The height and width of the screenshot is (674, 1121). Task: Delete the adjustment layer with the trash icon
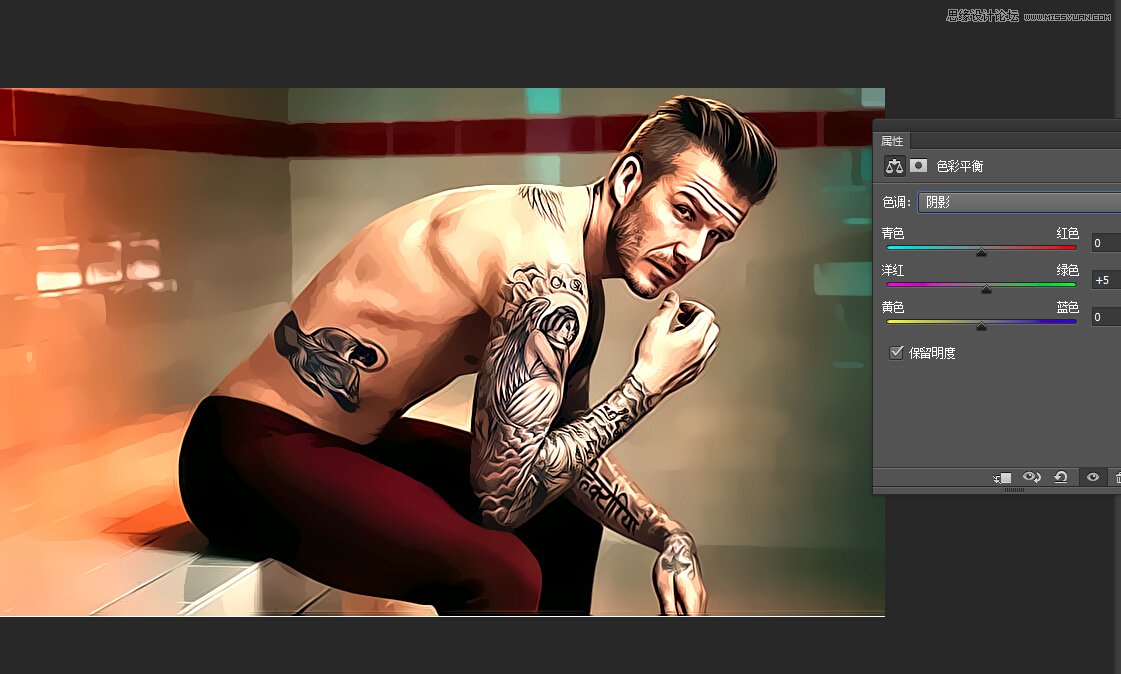tap(1117, 478)
